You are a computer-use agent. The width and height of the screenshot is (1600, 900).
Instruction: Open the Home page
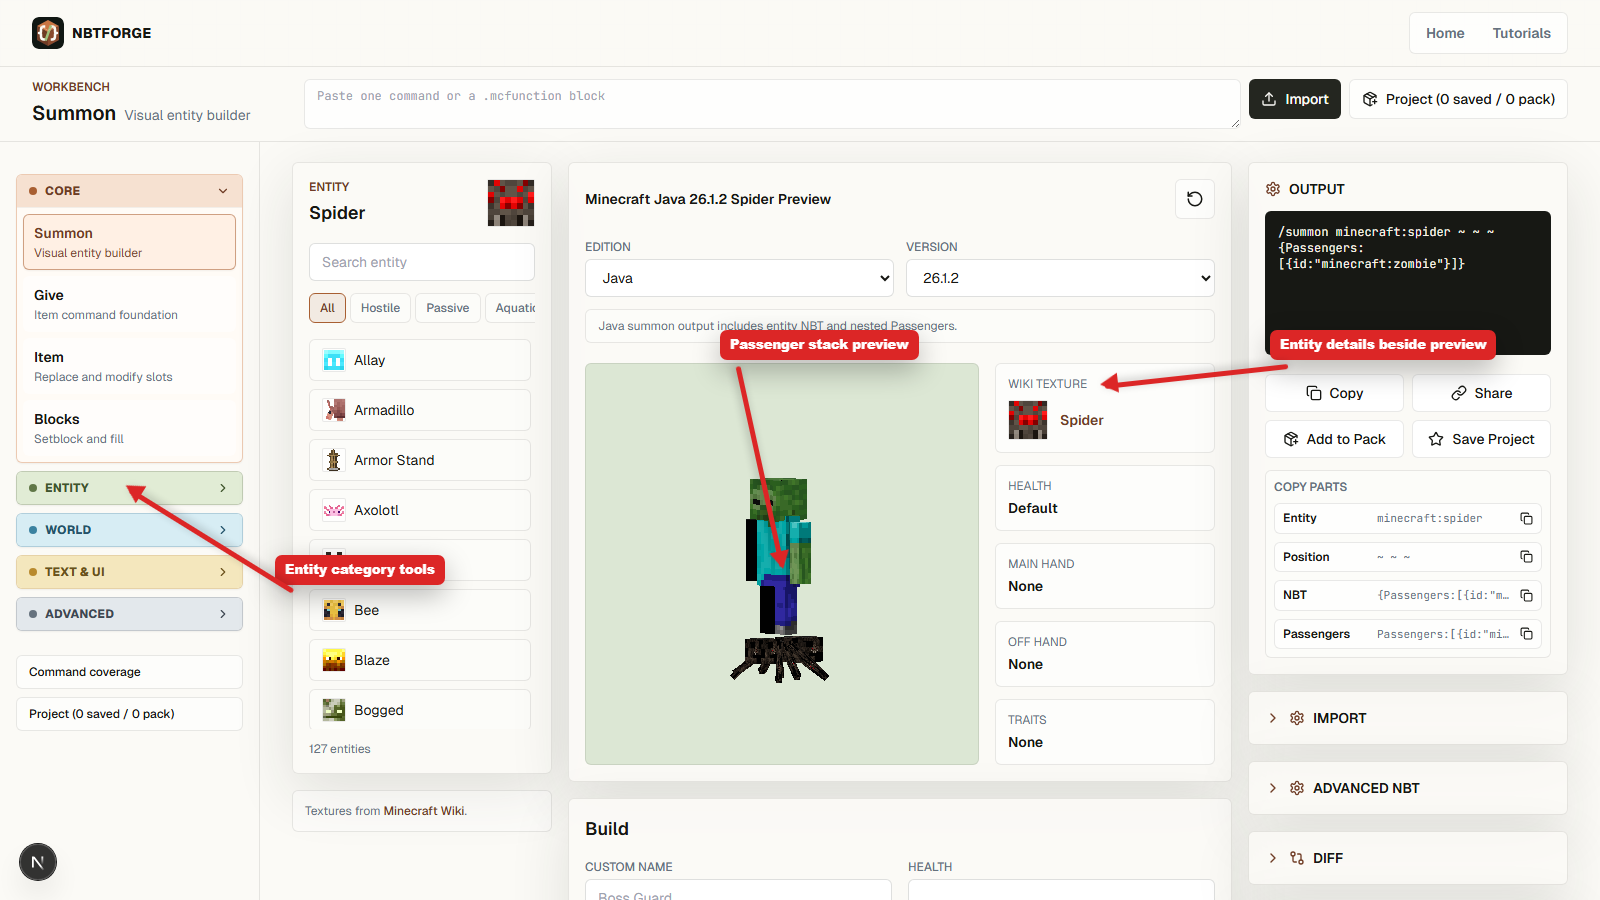click(x=1445, y=33)
